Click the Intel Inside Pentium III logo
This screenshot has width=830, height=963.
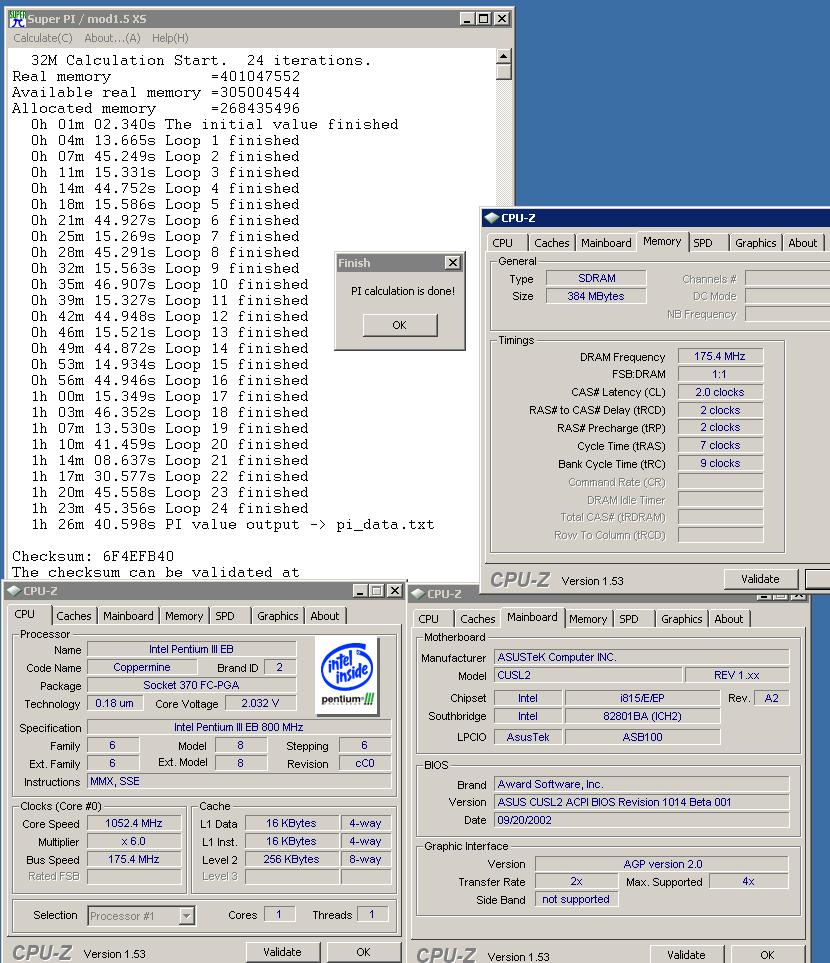click(347, 676)
